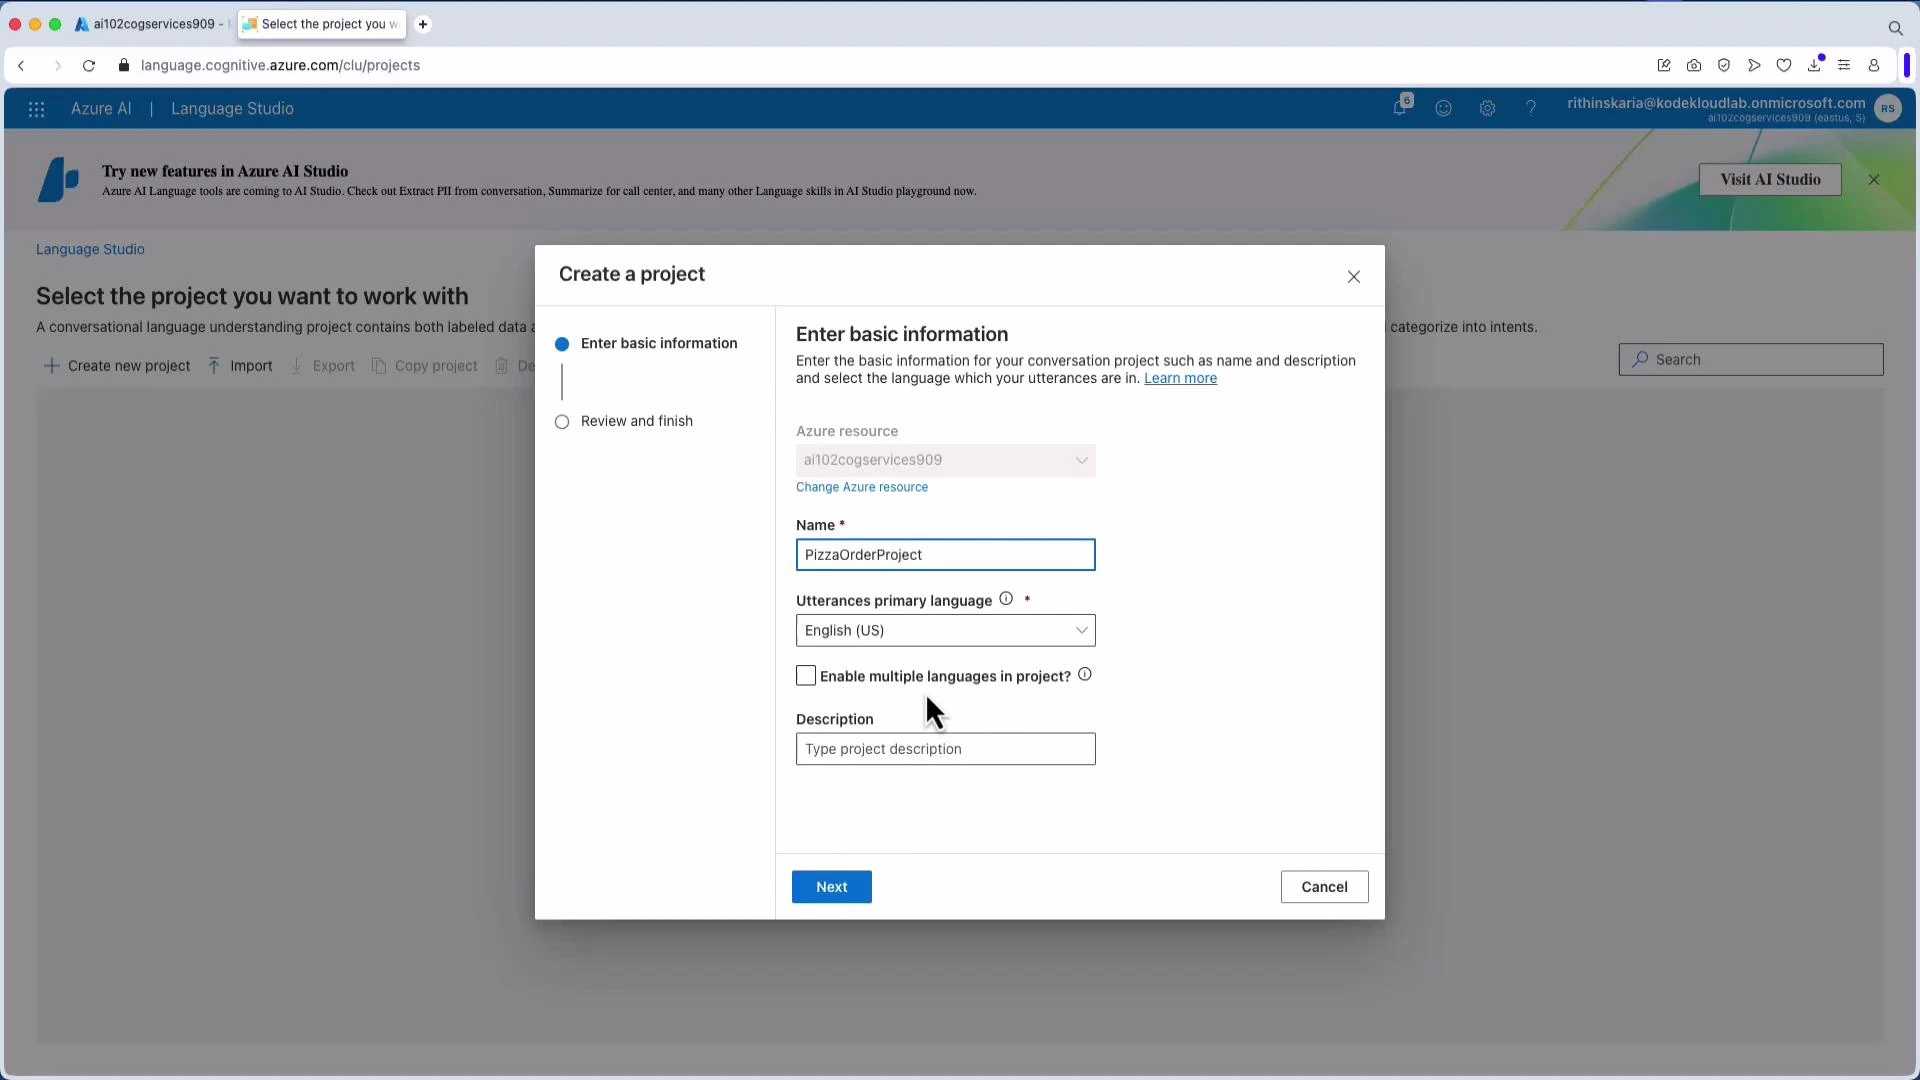Open the browser downloads icon with badge
1920x1080 pixels.
[1814, 64]
